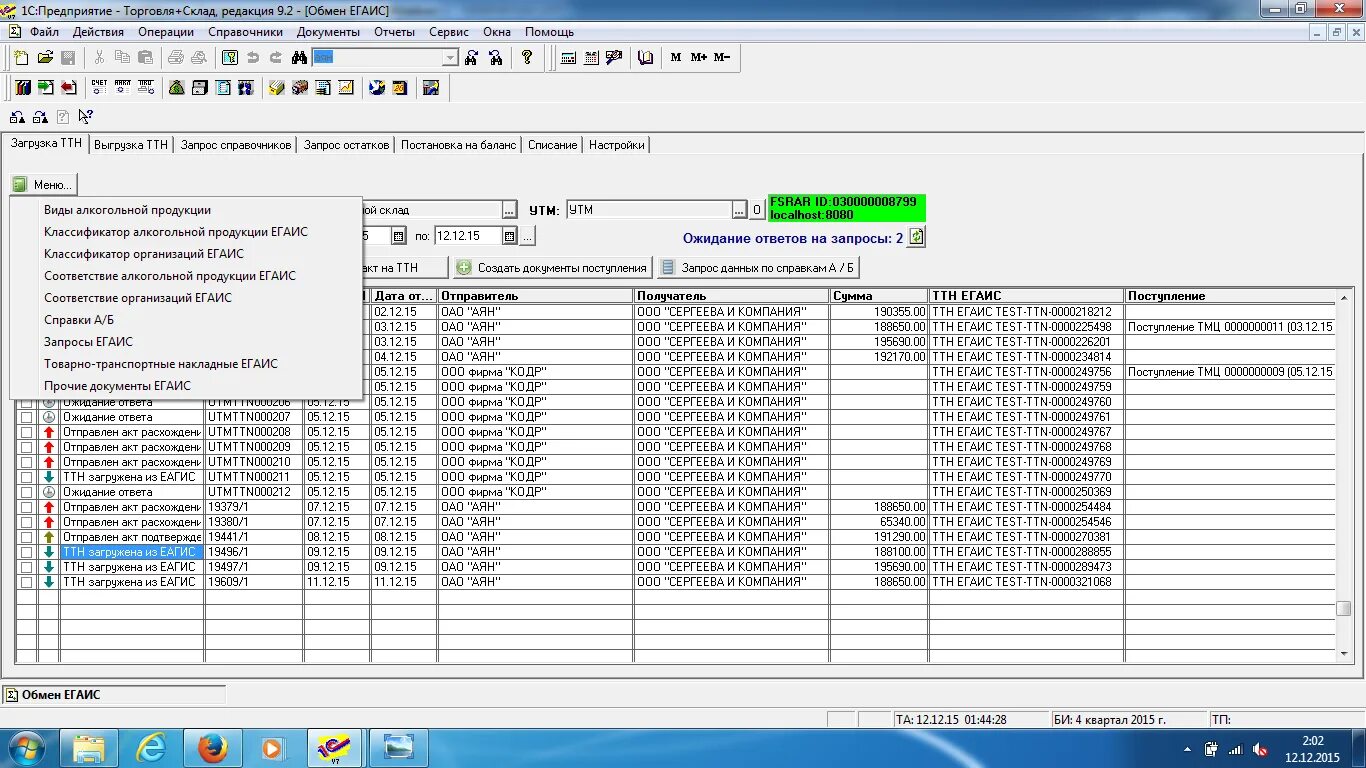Click the 0 button next to УТМ field

[x=757, y=210]
